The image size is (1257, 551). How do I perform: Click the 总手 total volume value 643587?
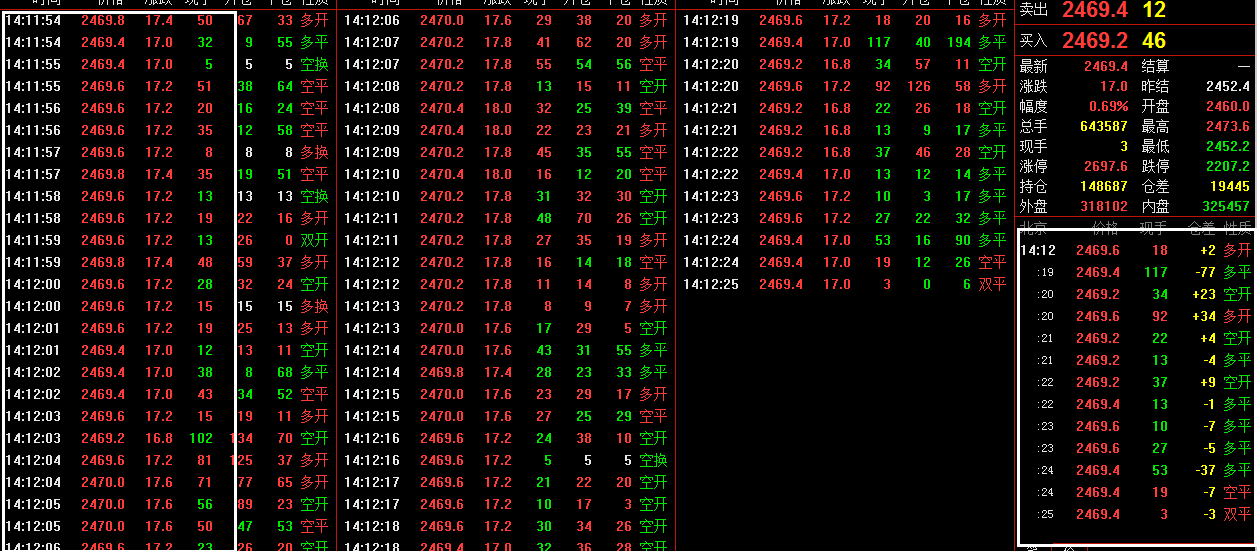[1103, 127]
